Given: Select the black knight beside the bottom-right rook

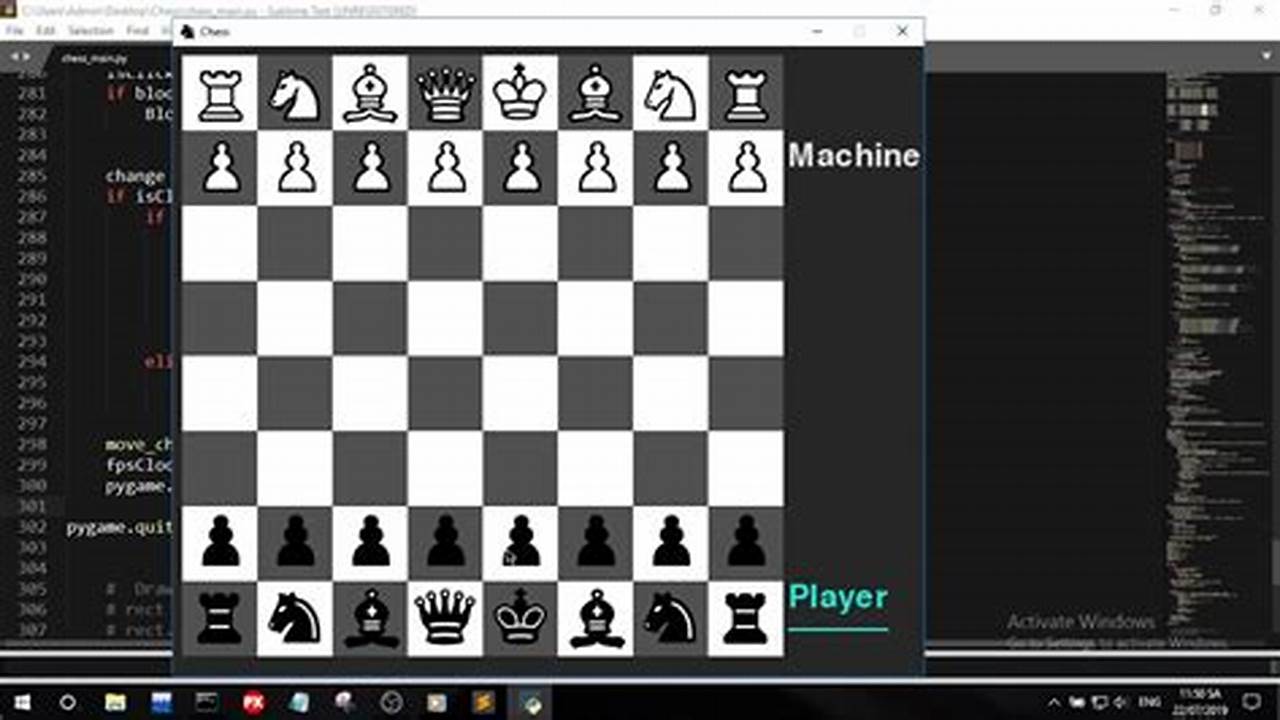Looking at the screenshot, I should tap(671, 618).
